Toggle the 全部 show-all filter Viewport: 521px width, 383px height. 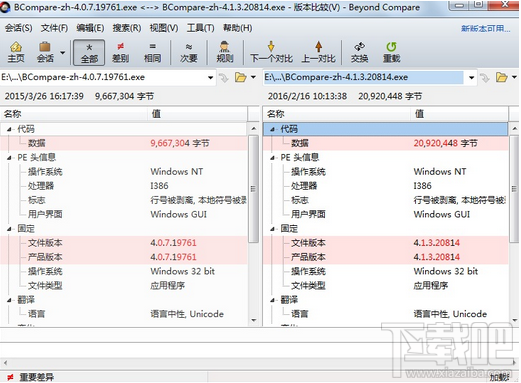(89, 52)
